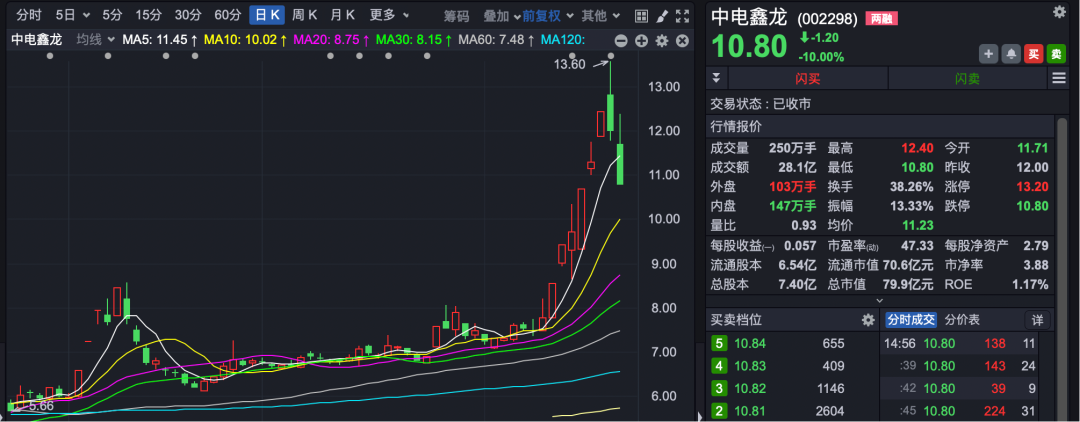Open the 前复权 adjustment dropdown
This screenshot has height=422, width=1080.
(x=547, y=15)
